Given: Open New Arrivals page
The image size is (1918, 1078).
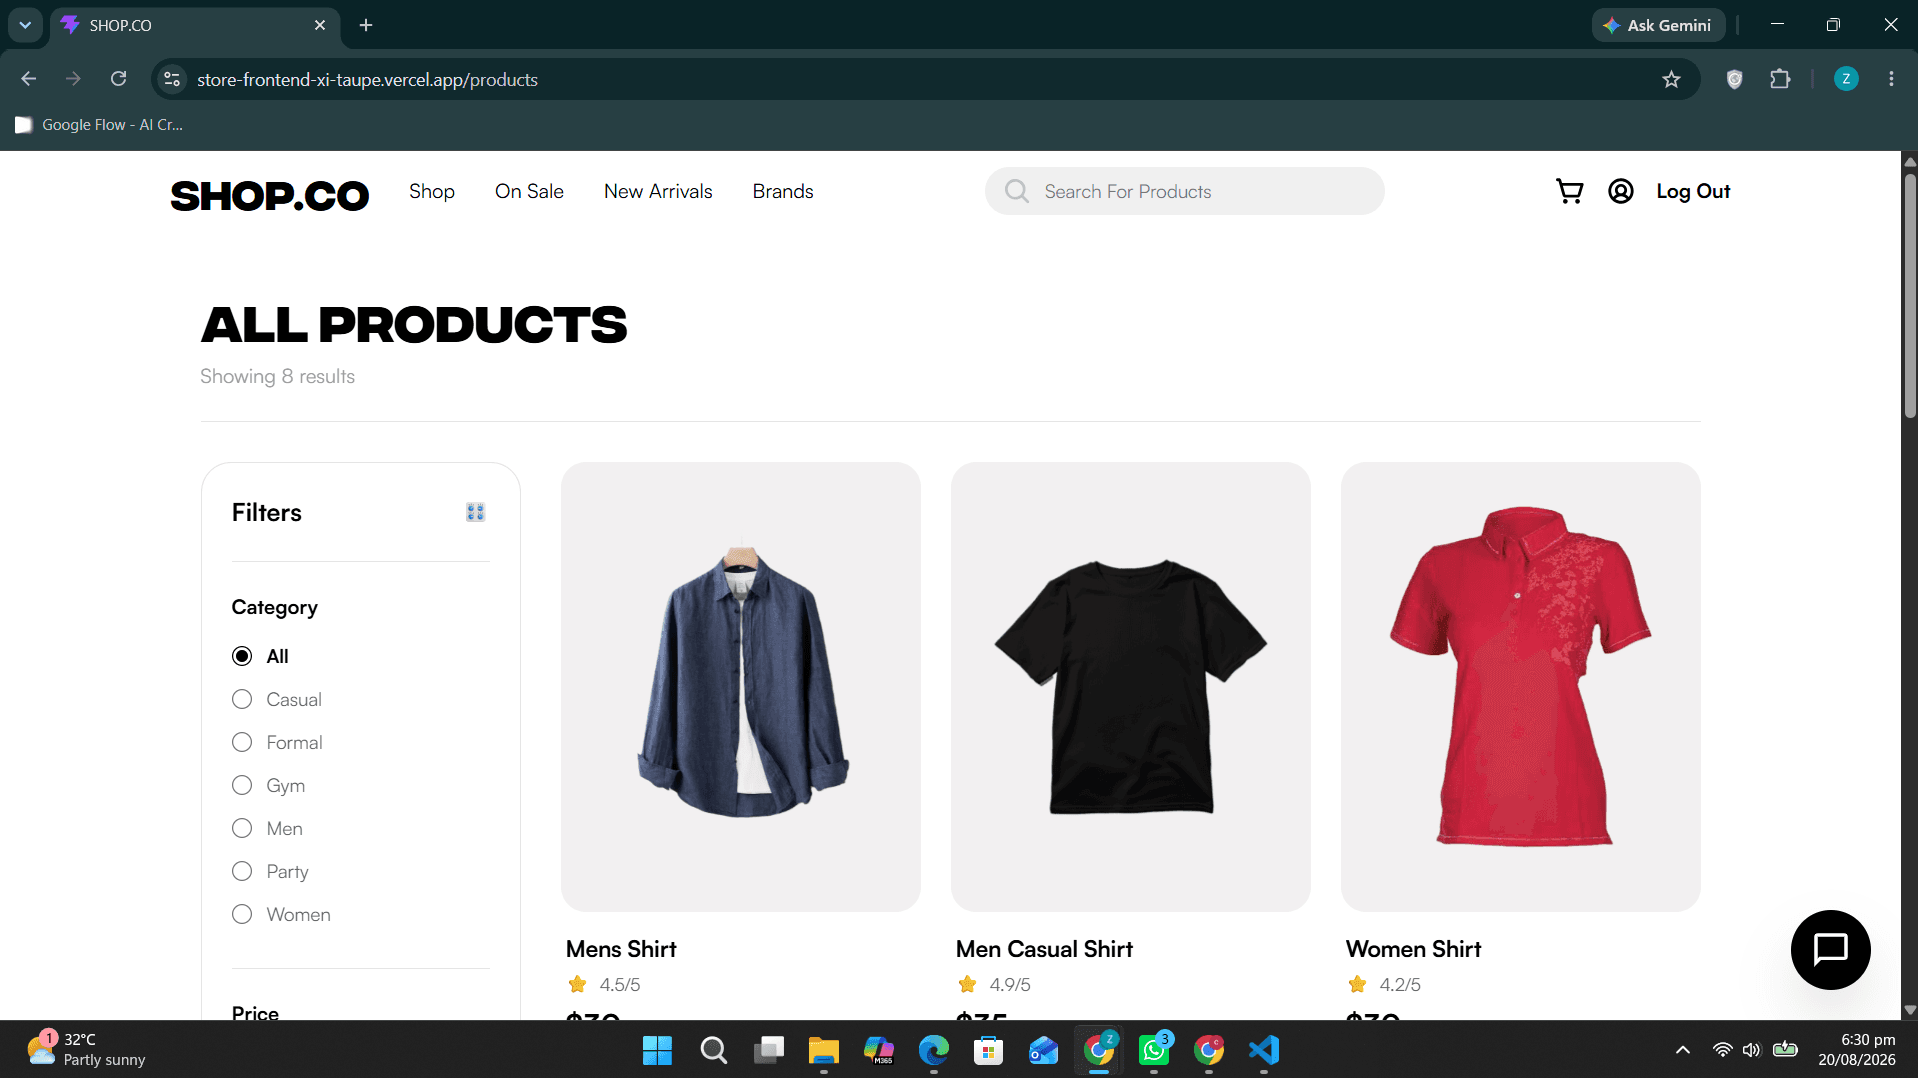Looking at the screenshot, I should 658,191.
